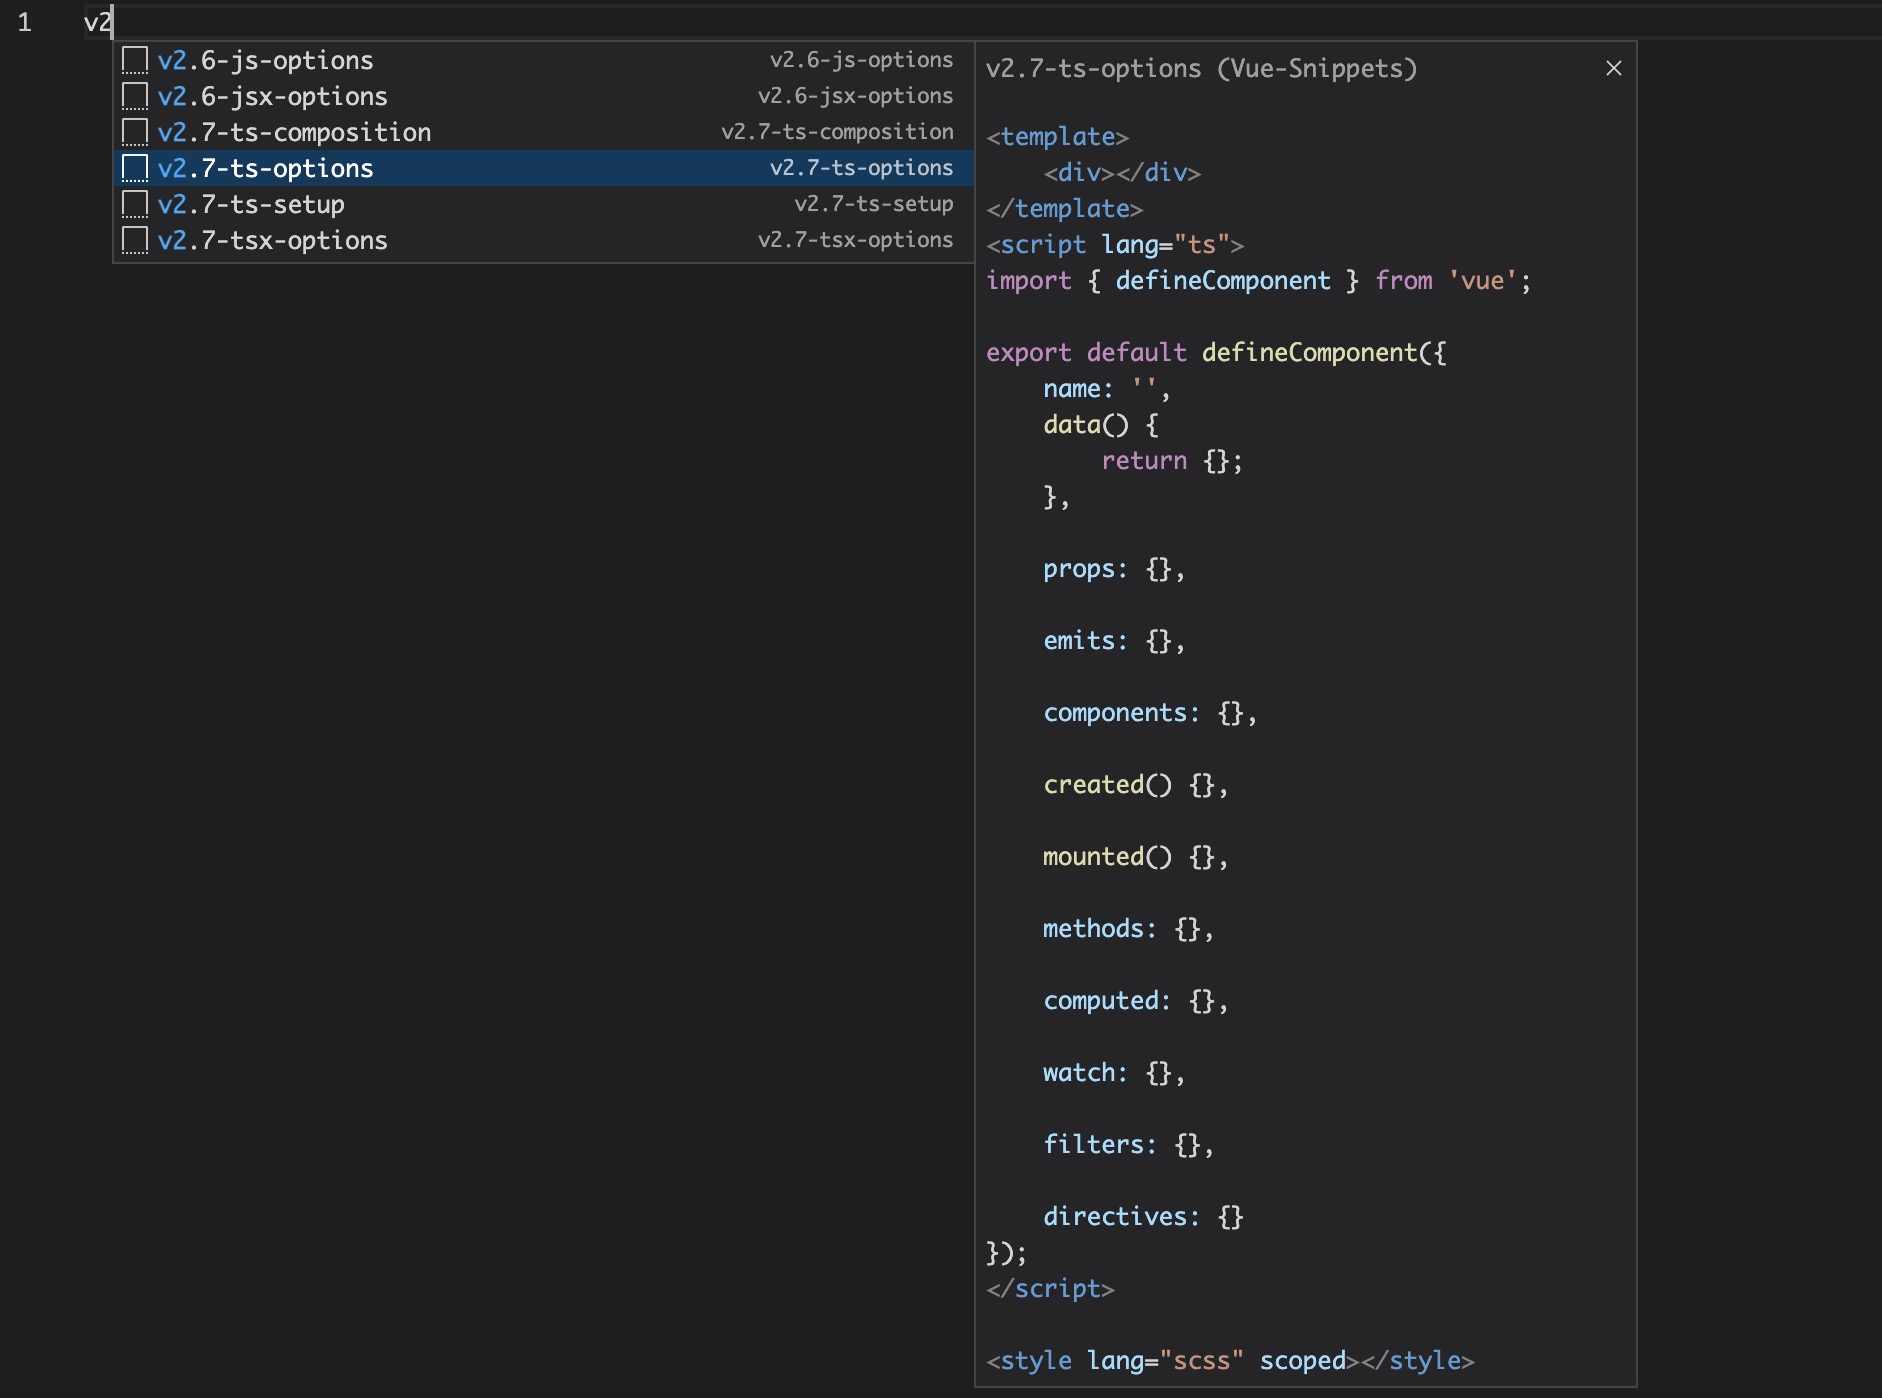Click the right-side v2.6-js-options detail label
This screenshot has width=1882, height=1398.
[x=861, y=61]
